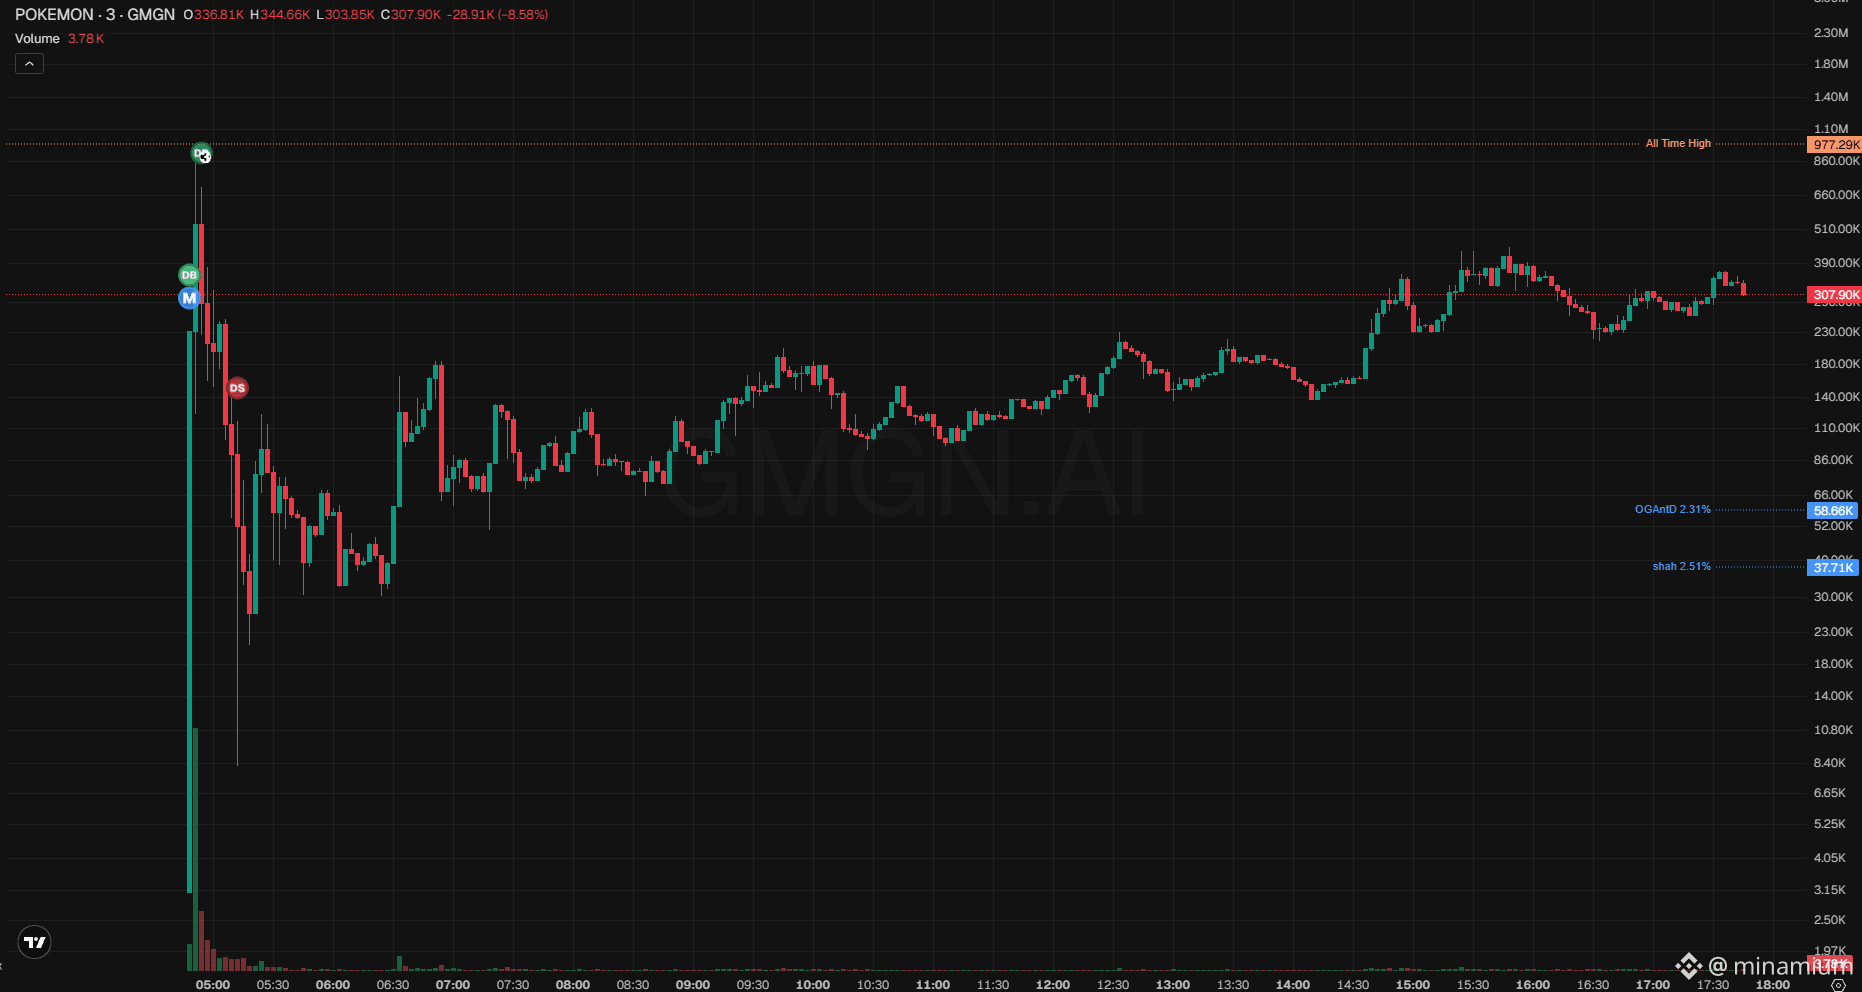Image resolution: width=1862 pixels, height=992 pixels.
Task: Click the 110.00K price axis label
Action: 1837,428
